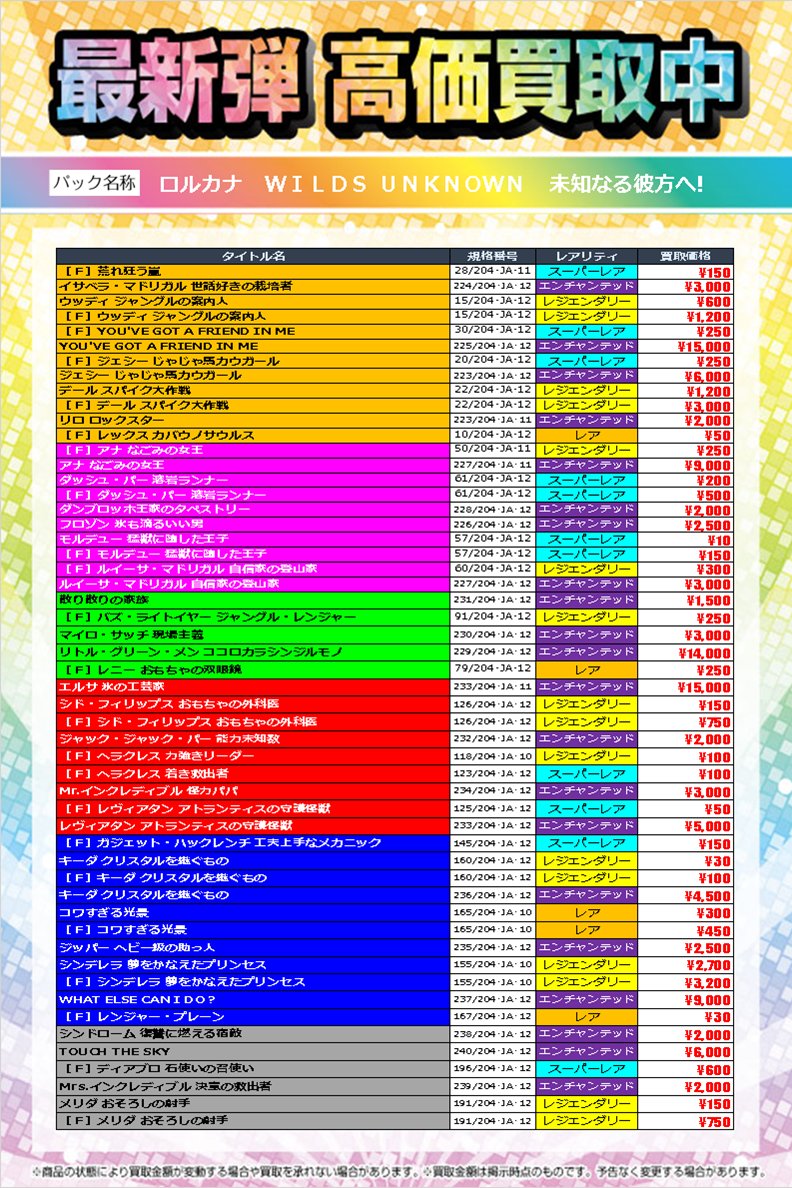Screen dimensions: 792x1188
Task: Click シンドローム 復讐に燃える宿敵 title
Action: [x=253, y=1035]
